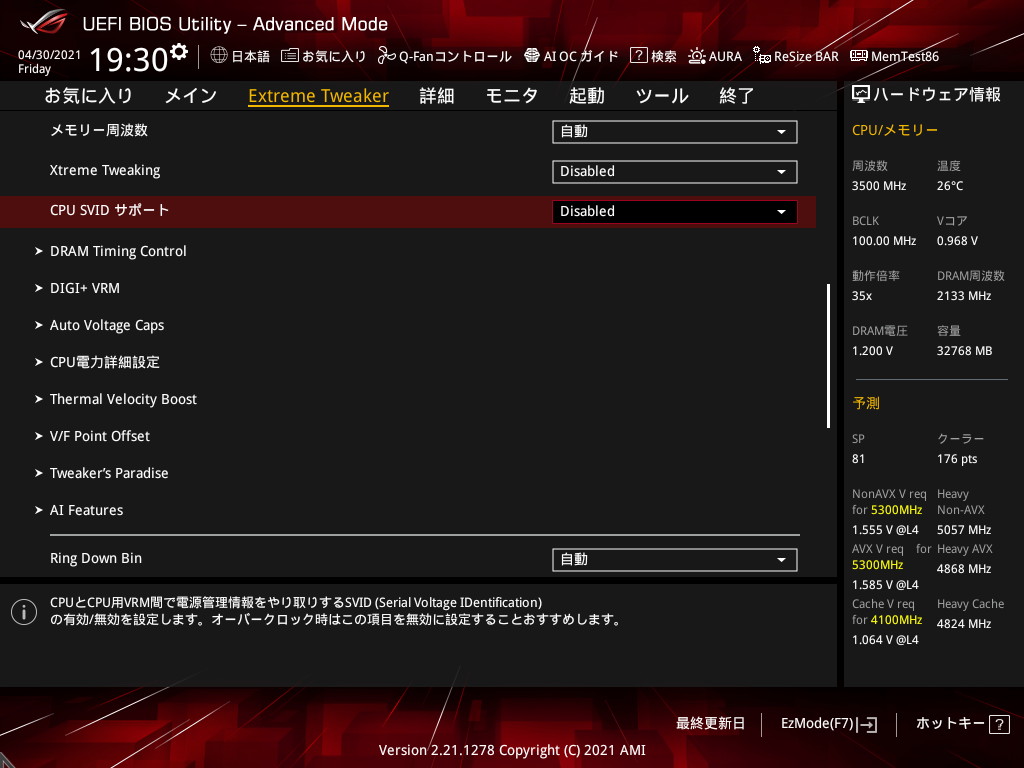Open the Xtreme Tweaking dropdown
Image resolution: width=1024 pixels, height=768 pixels.
tap(675, 172)
